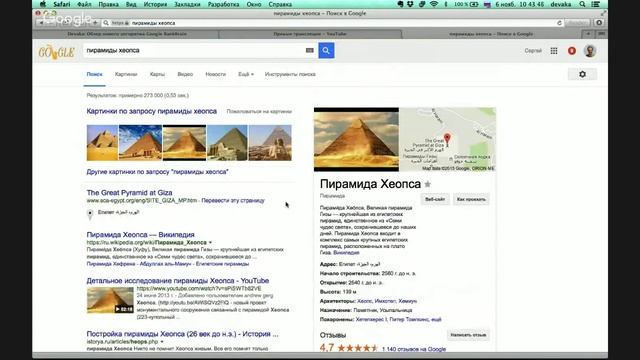
Task: Expand arrow next to istorya.ru URL
Action: (162, 342)
